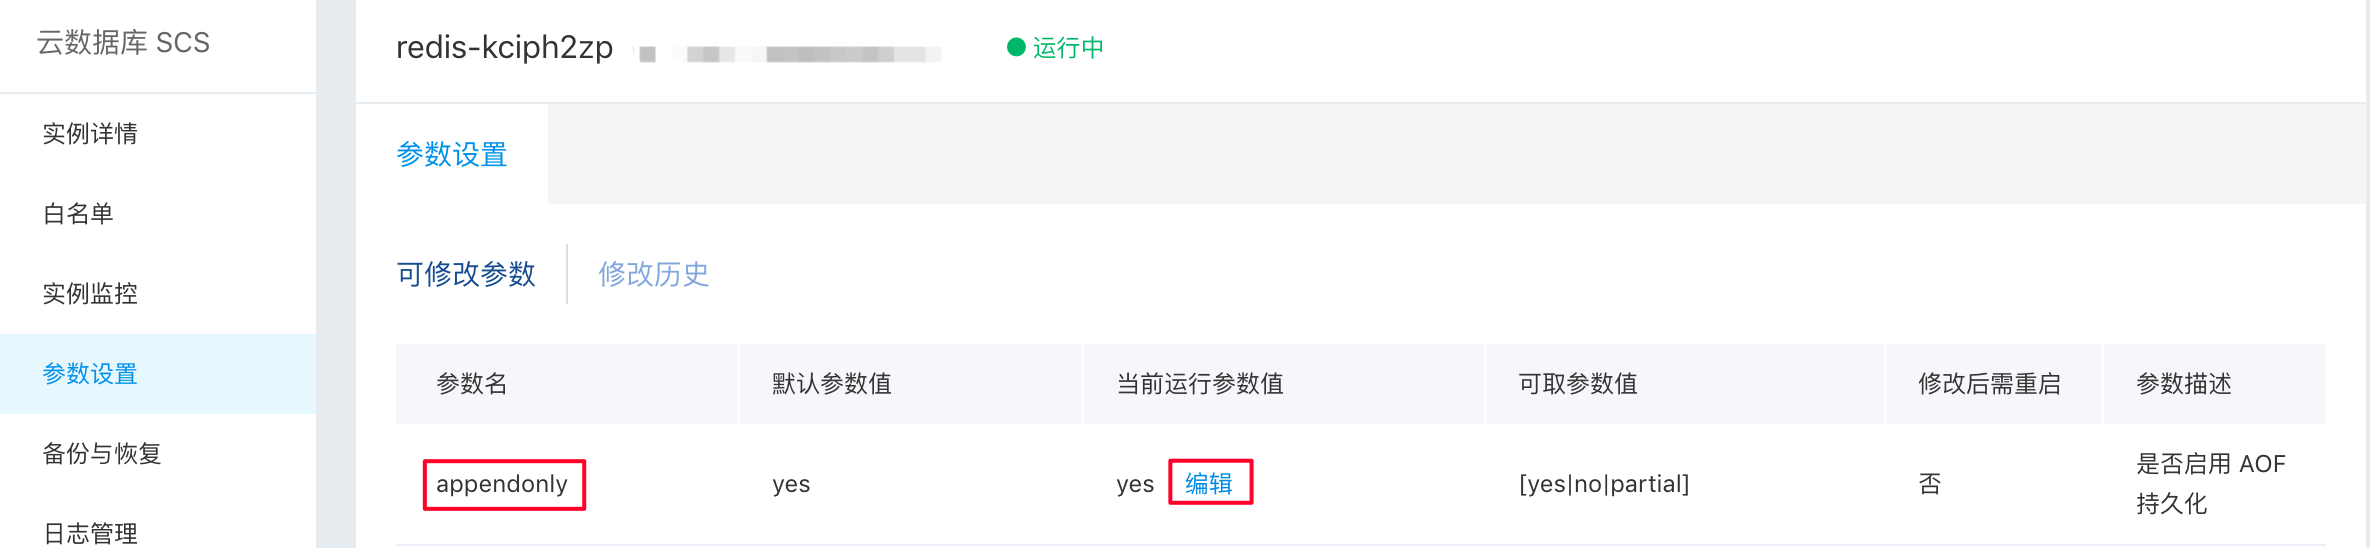Go to 实例监控 sidebar item
The height and width of the screenshot is (548, 2370).
point(90,294)
